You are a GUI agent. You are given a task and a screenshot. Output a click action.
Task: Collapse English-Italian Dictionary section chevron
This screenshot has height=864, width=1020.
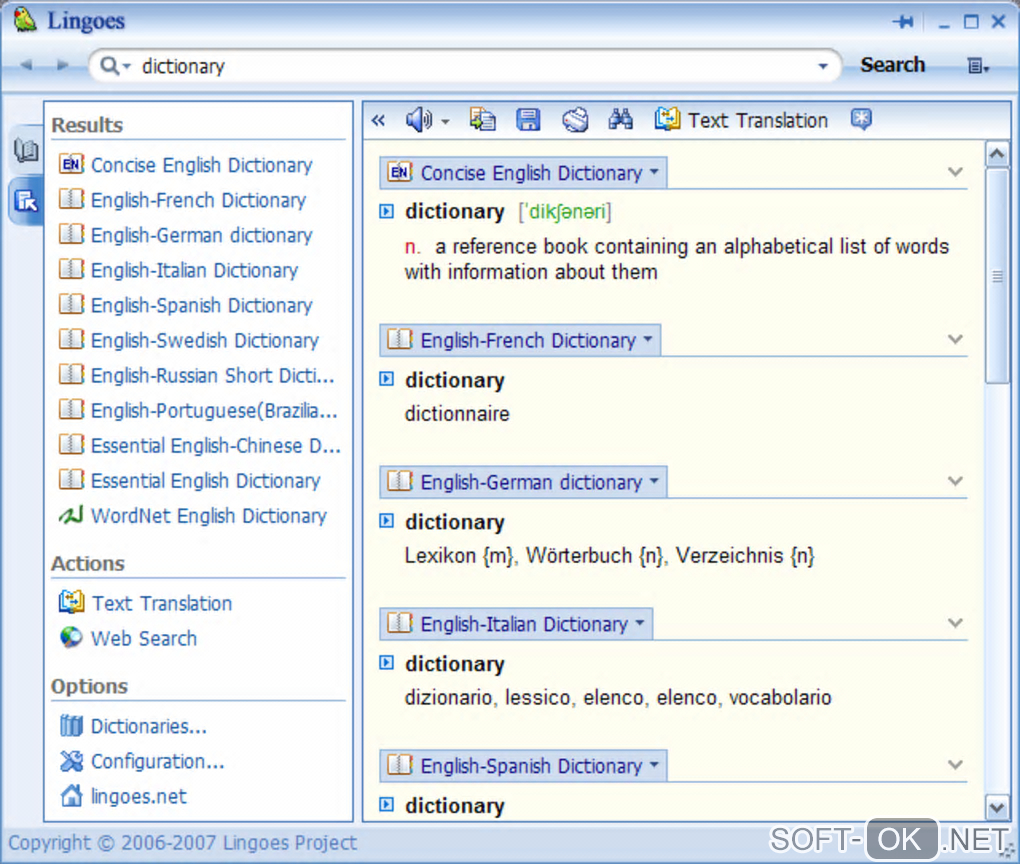955,623
